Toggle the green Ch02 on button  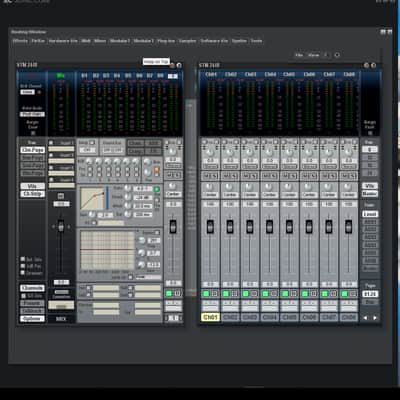(x=226, y=294)
